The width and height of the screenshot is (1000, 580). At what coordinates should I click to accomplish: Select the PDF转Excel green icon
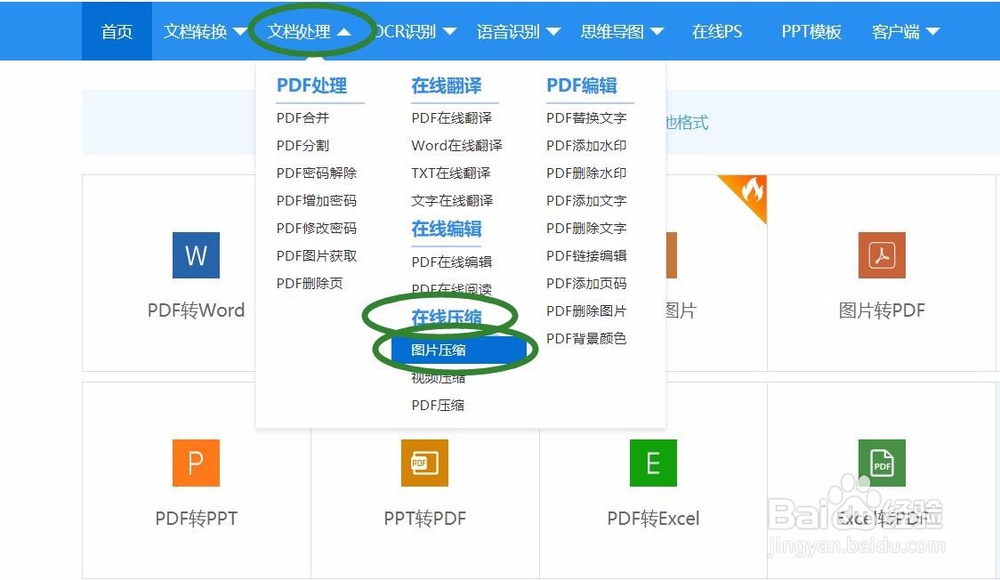tap(653, 463)
